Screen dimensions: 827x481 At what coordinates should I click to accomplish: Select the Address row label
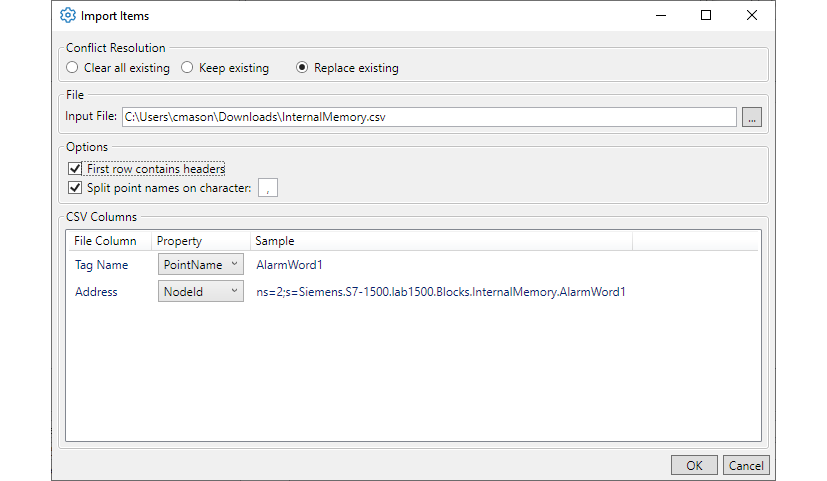96,292
